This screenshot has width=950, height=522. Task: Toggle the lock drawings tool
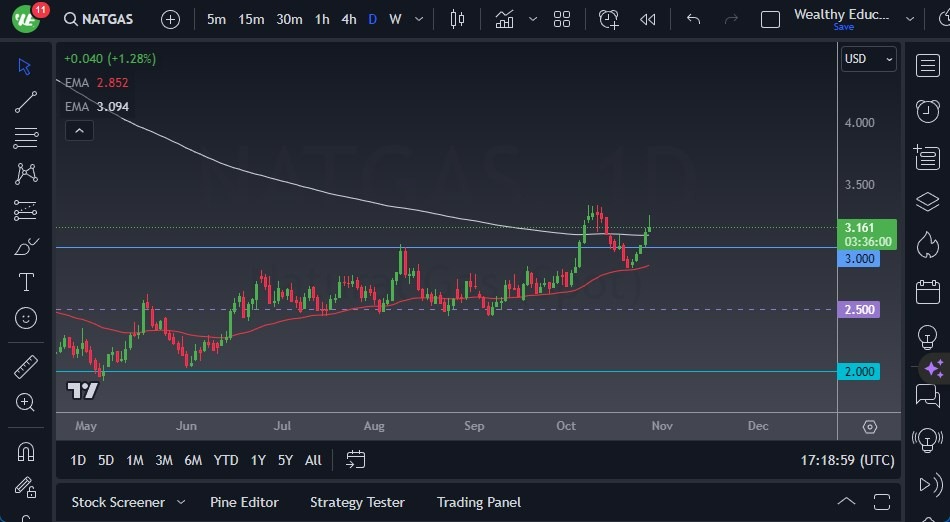26,489
